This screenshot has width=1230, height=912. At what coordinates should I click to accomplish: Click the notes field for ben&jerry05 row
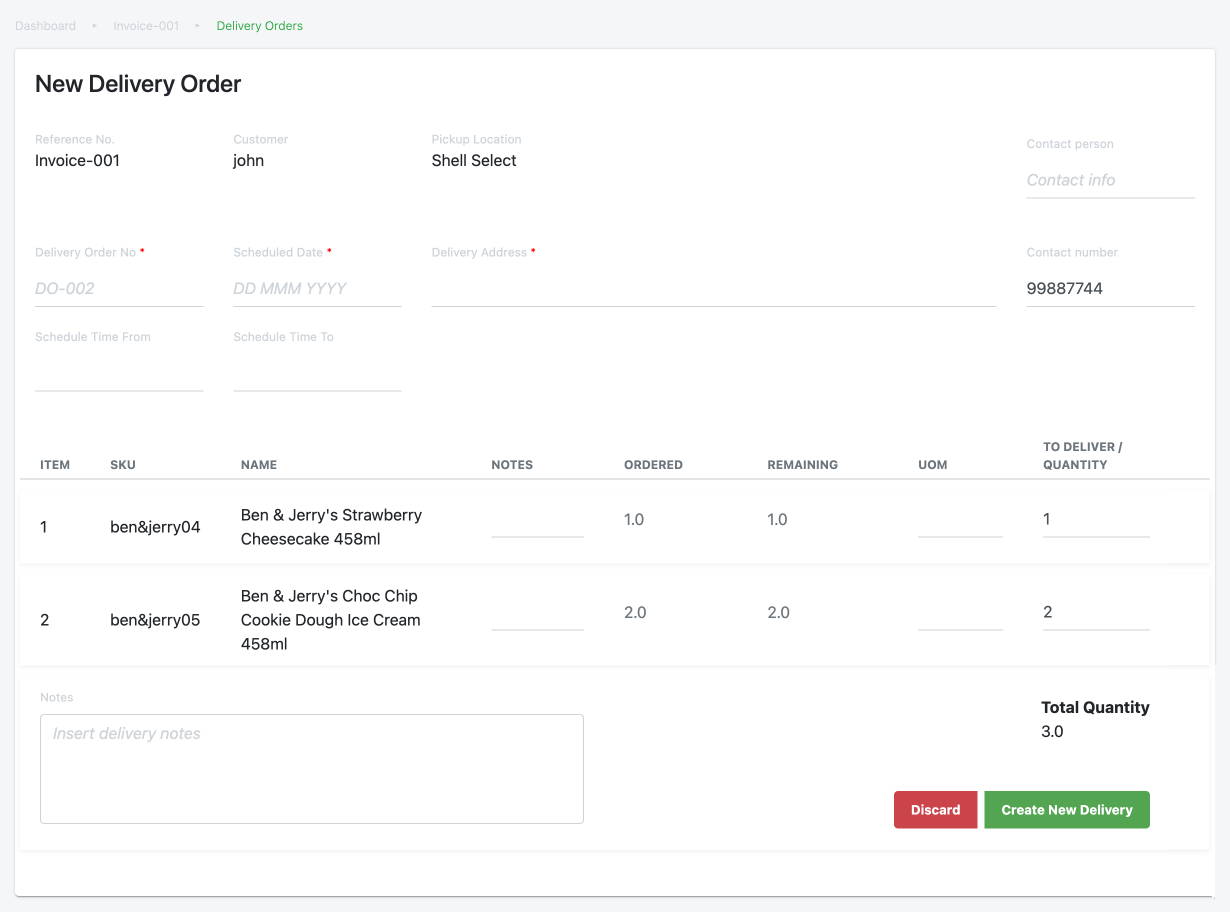click(537, 613)
